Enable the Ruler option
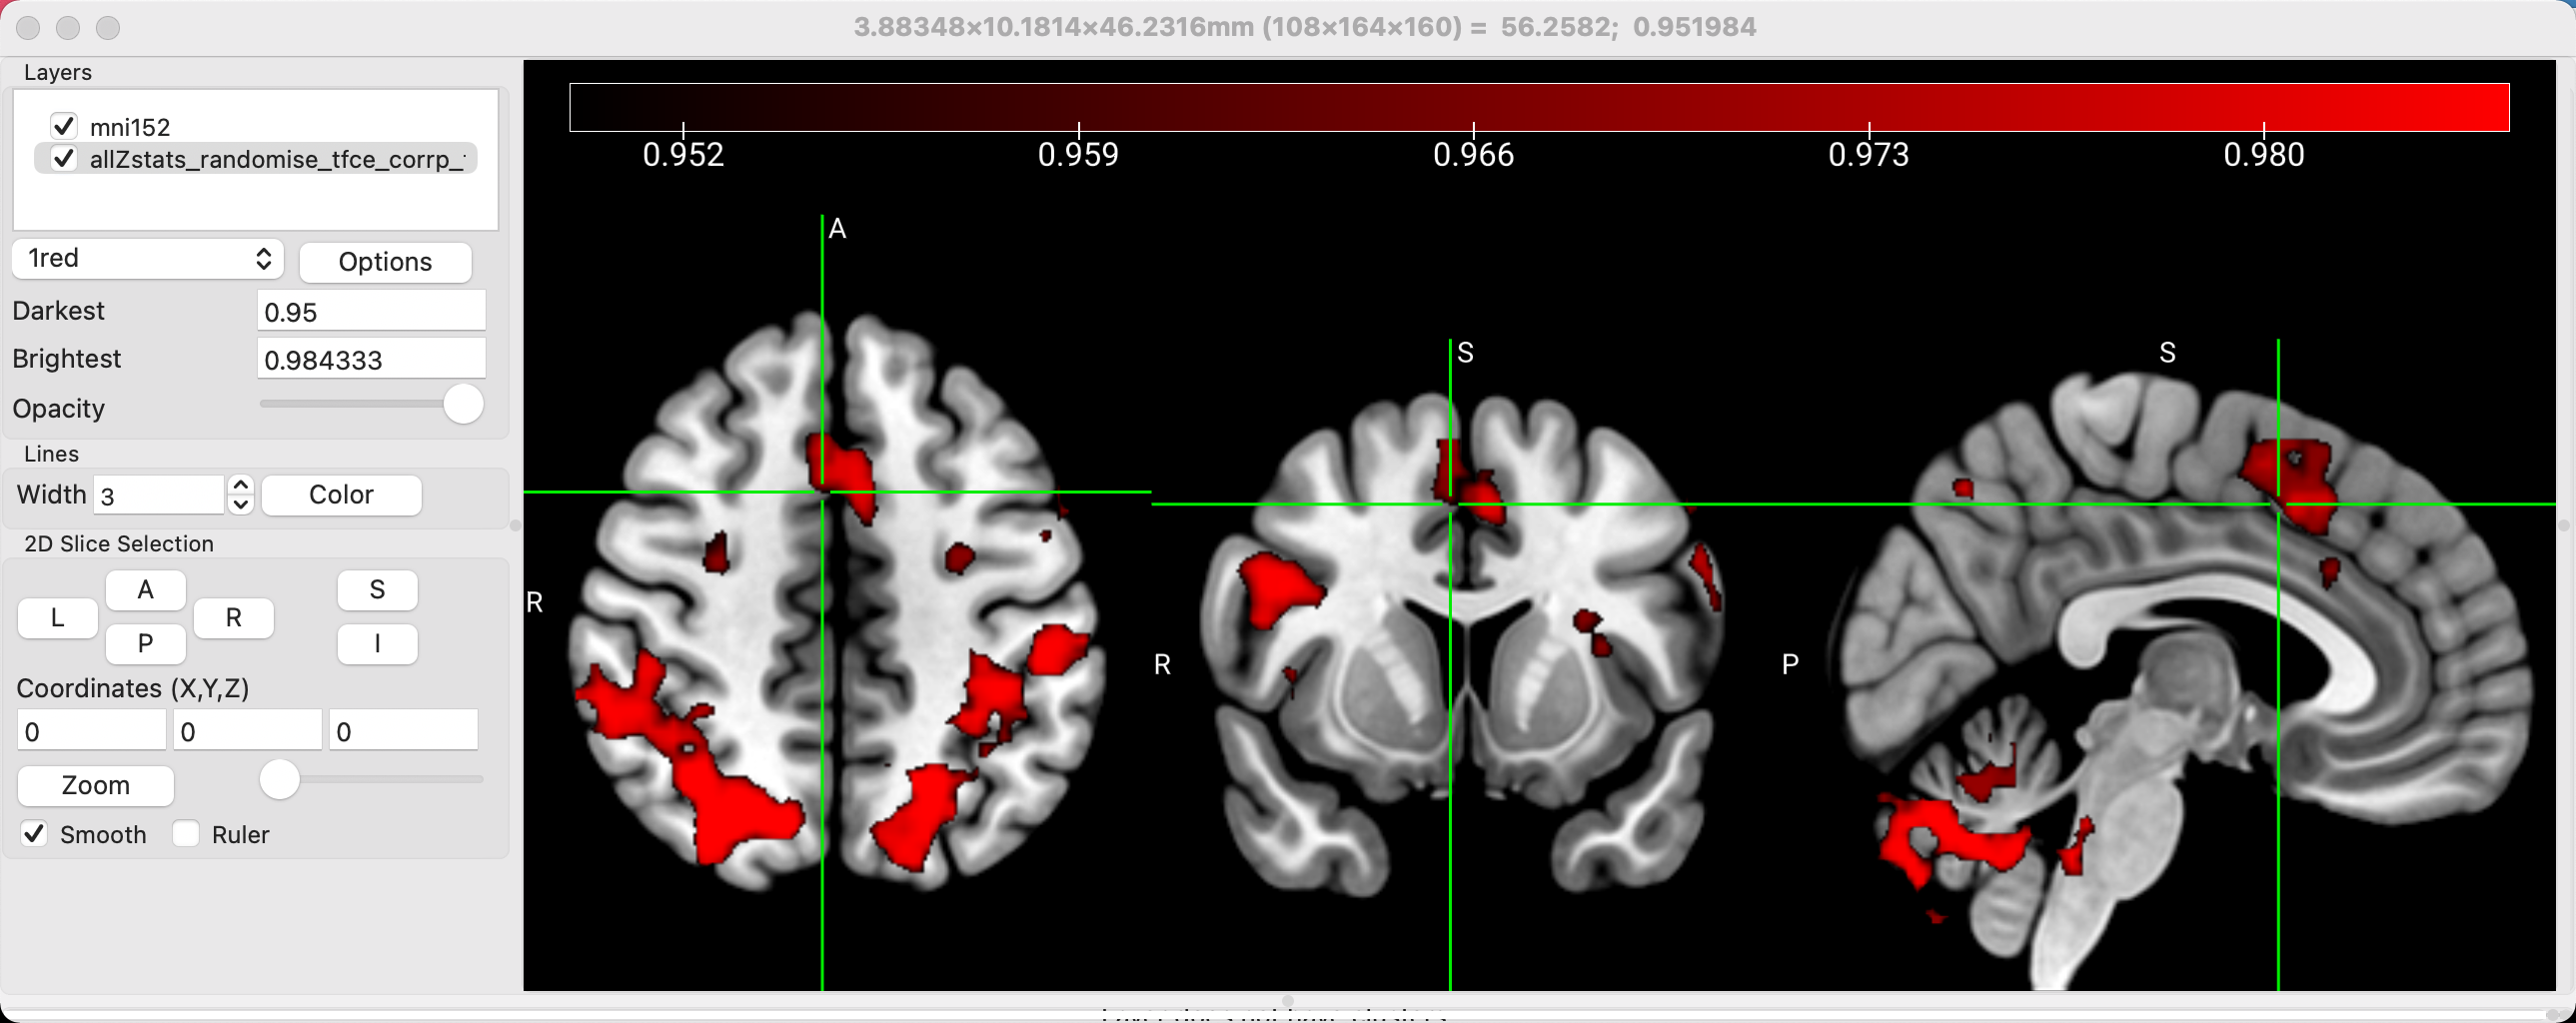The width and height of the screenshot is (2576, 1023). (186, 833)
